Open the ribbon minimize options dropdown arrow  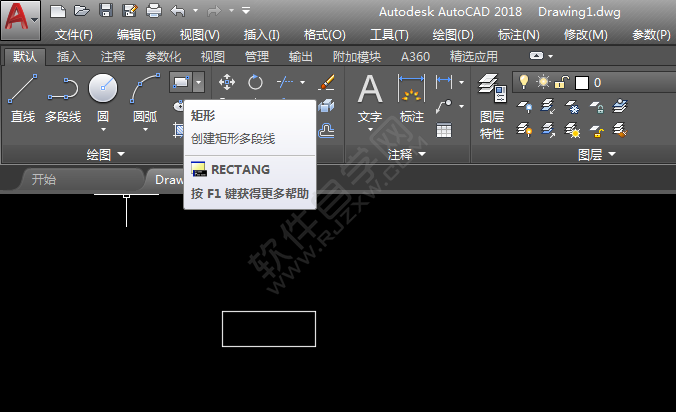(x=551, y=56)
